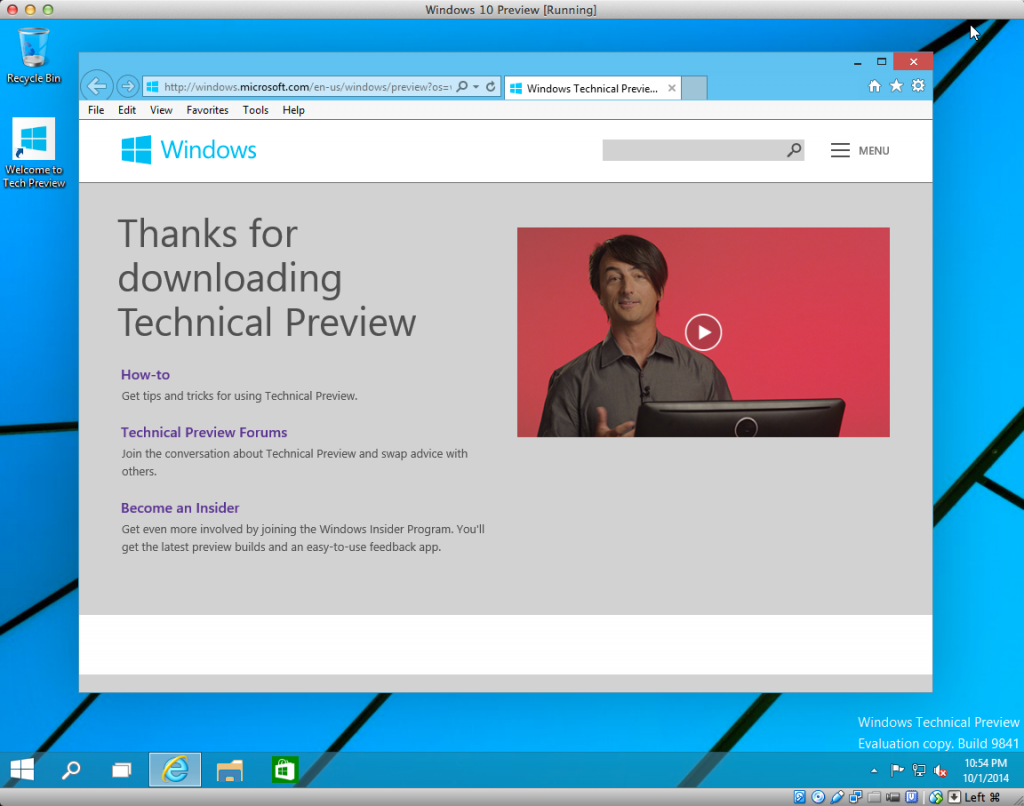
Task: Open the Help menu in IE
Action: tap(293, 110)
